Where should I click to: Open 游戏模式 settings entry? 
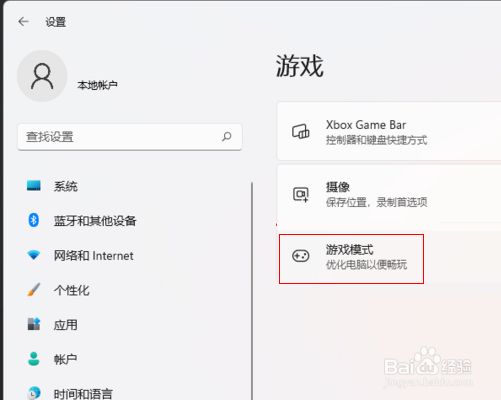click(x=351, y=259)
